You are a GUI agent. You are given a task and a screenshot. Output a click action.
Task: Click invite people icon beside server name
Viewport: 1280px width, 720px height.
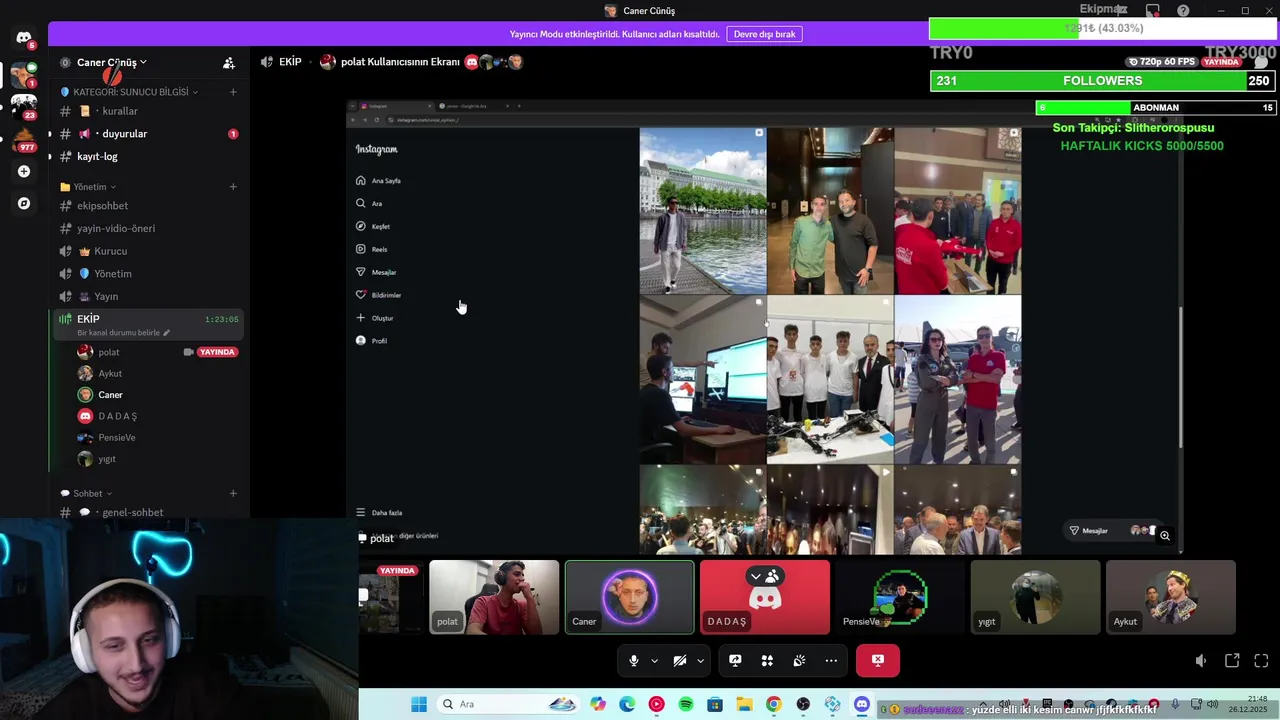(x=229, y=62)
